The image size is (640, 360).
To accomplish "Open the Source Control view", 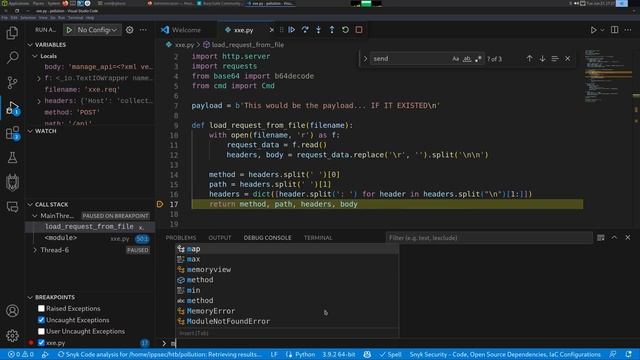I will (x=12, y=83).
